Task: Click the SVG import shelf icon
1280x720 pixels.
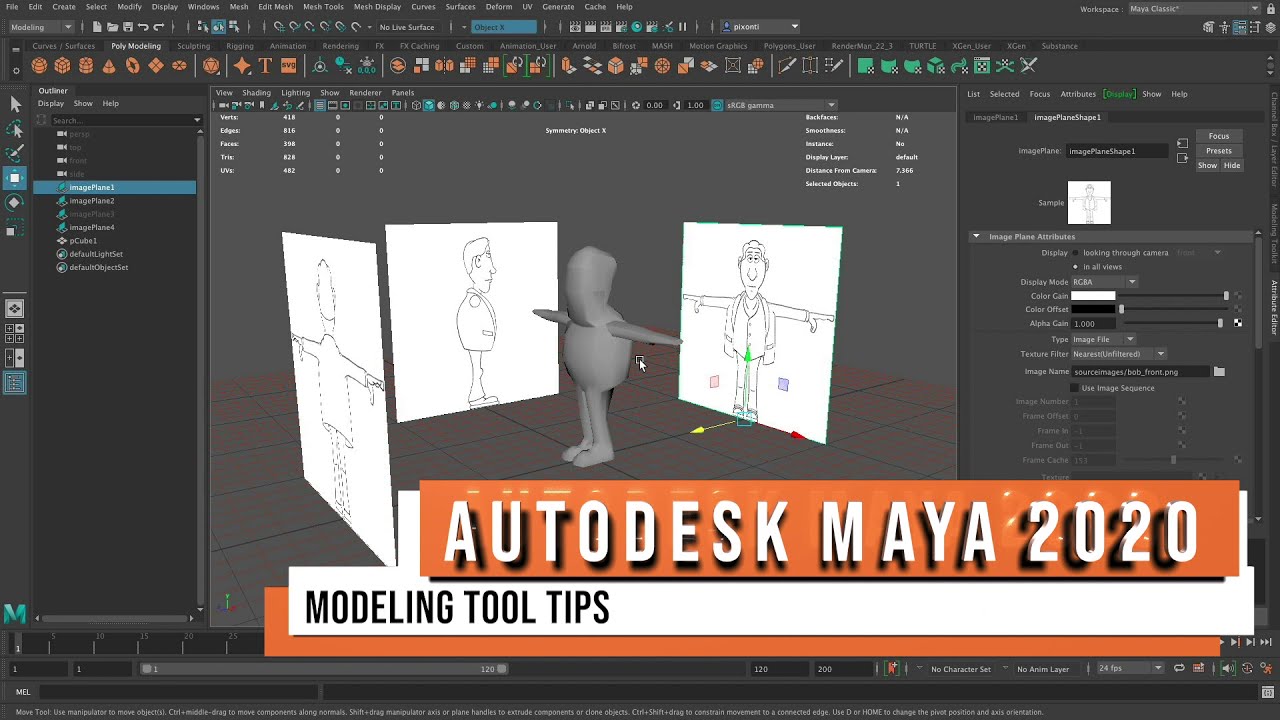Action: [288, 66]
